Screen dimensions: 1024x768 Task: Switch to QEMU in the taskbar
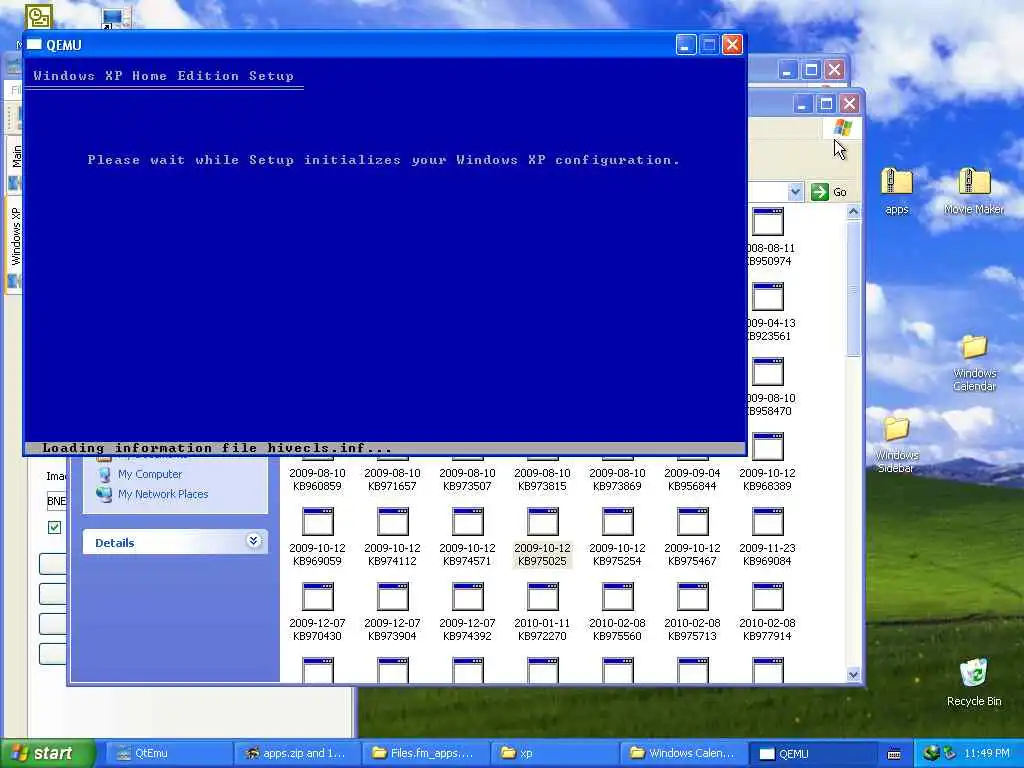(x=811, y=754)
